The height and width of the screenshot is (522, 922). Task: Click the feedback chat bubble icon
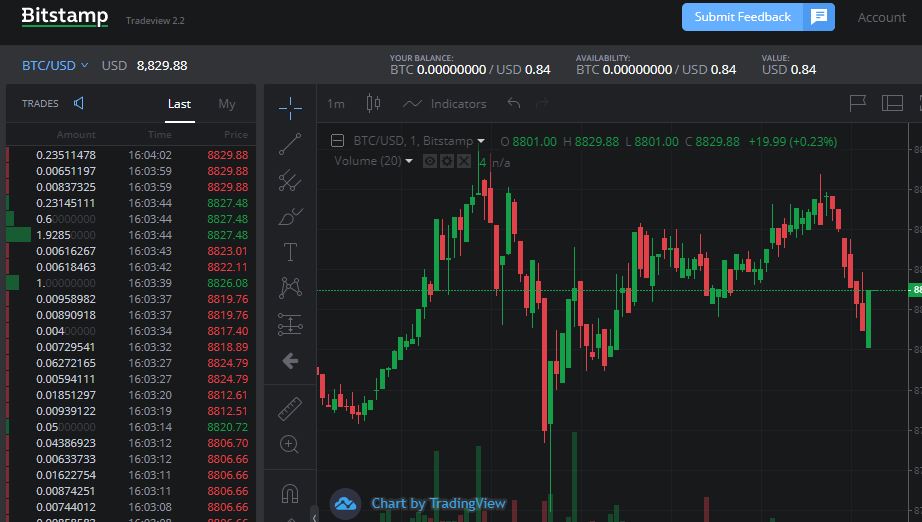click(x=819, y=17)
